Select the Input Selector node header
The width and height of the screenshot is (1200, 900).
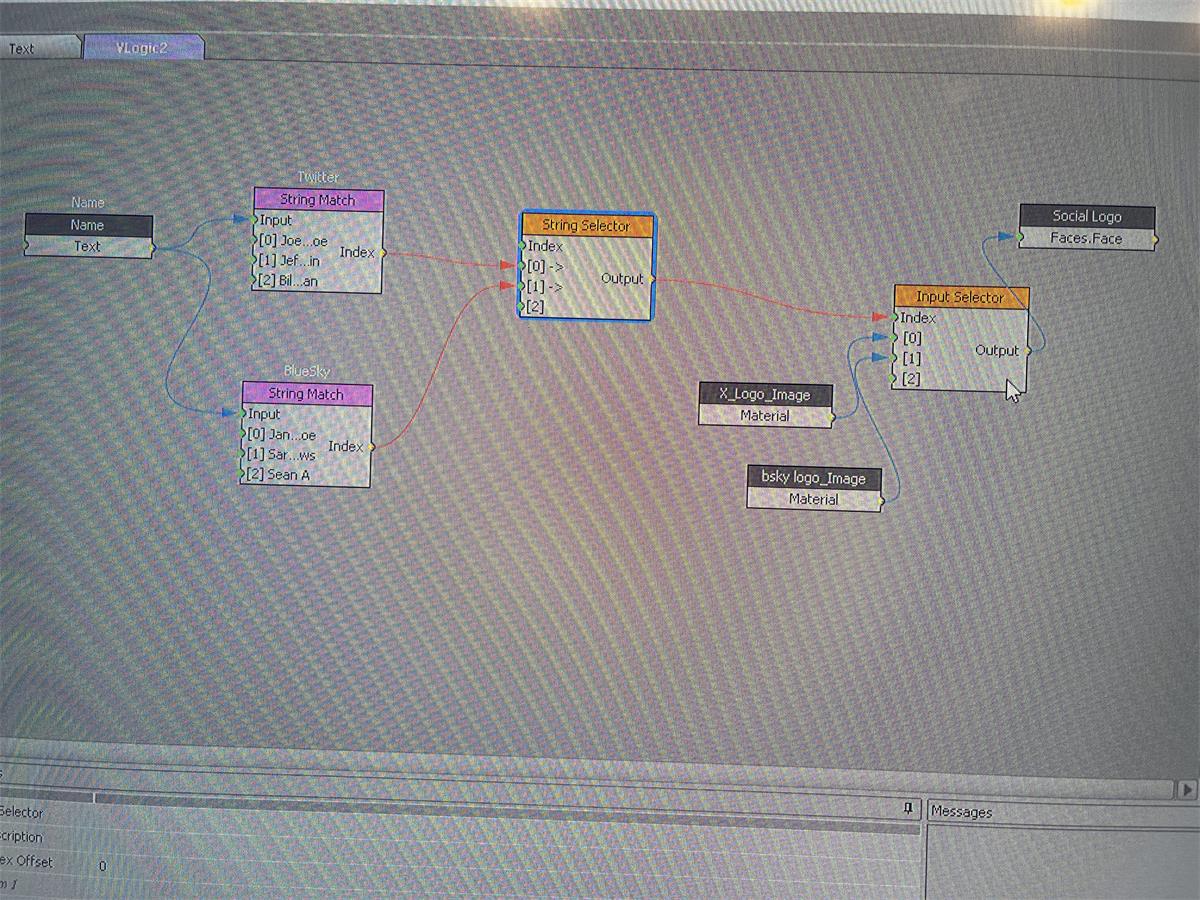click(x=960, y=297)
